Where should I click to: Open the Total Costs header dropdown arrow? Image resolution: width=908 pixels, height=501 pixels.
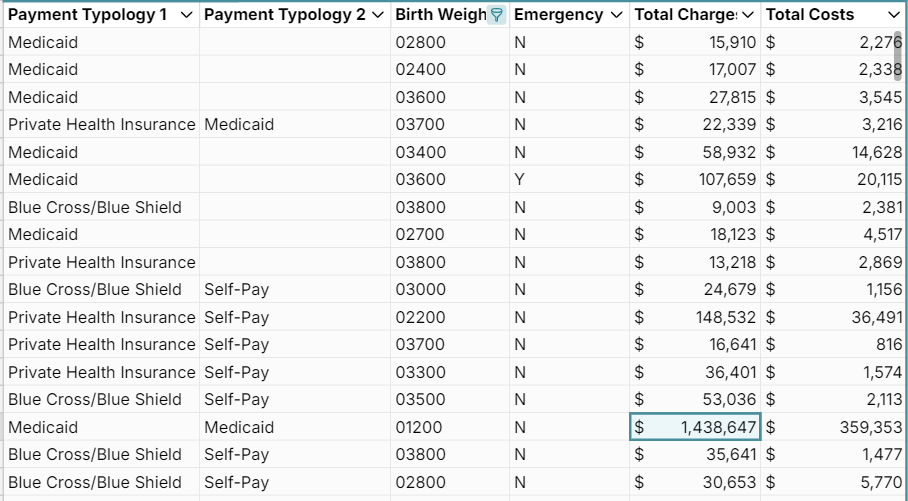pyautogui.click(x=893, y=15)
